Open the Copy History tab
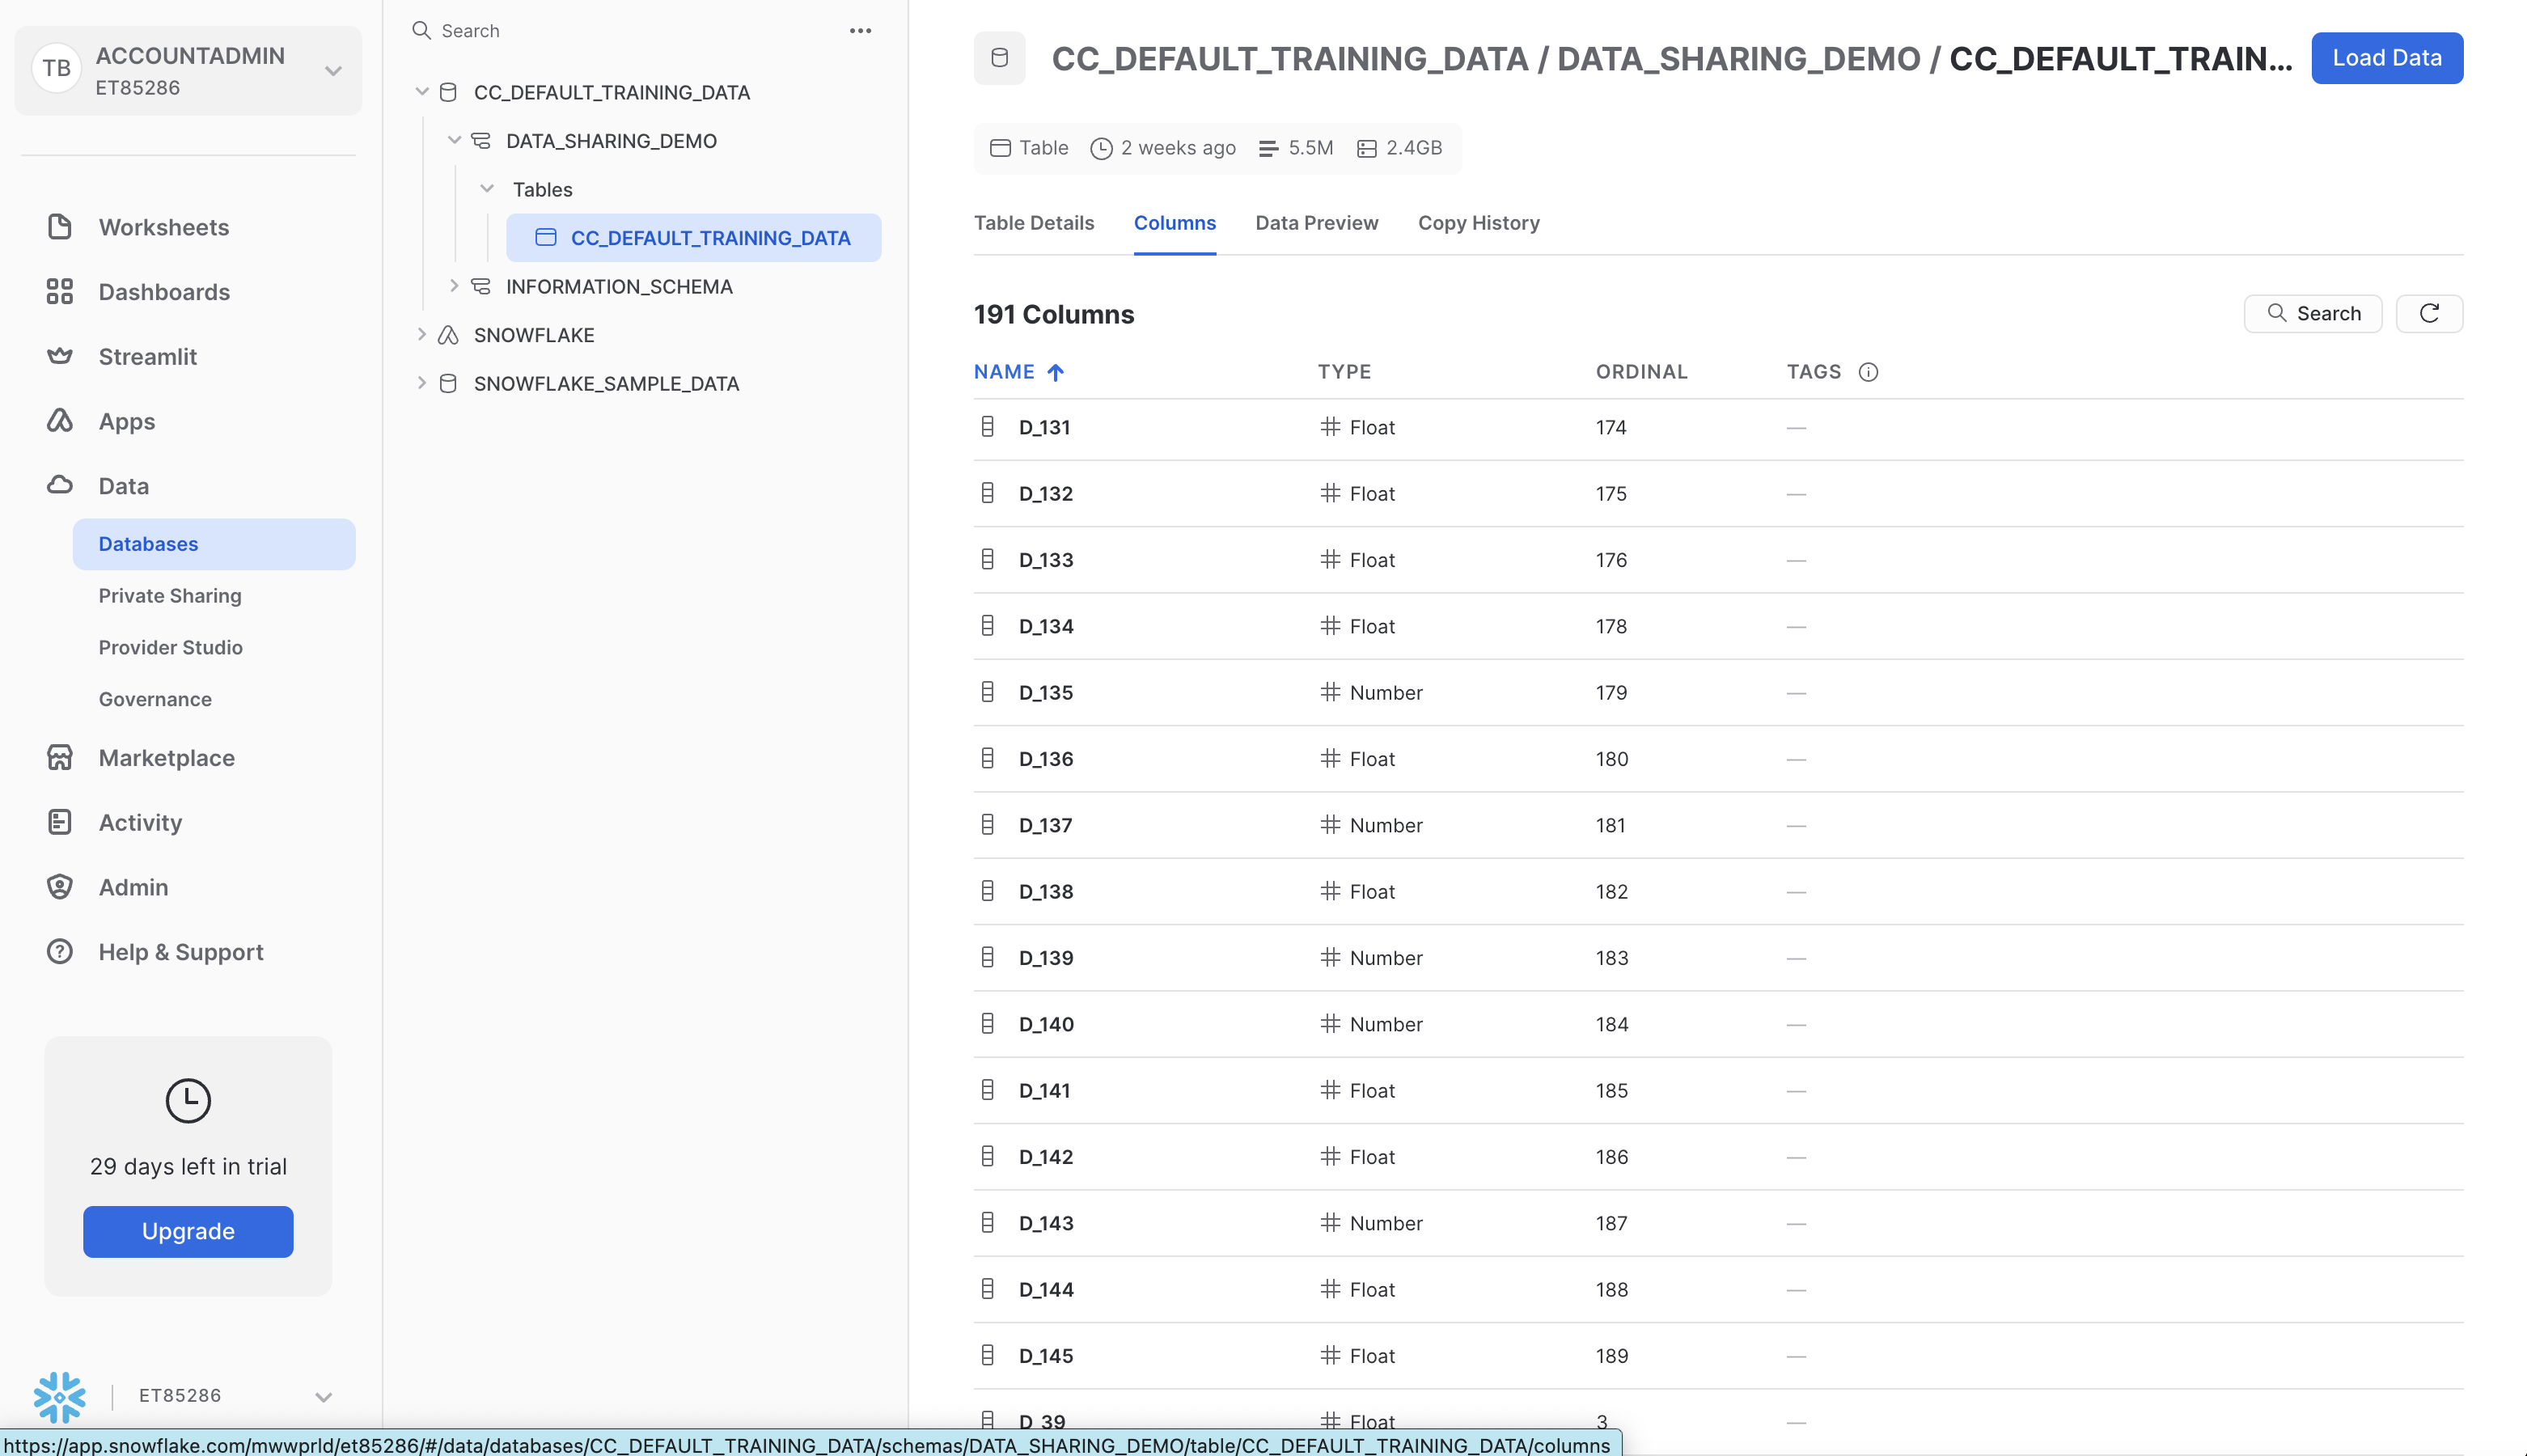Viewport: 2527px width, 1456px height. point(1478,223)
